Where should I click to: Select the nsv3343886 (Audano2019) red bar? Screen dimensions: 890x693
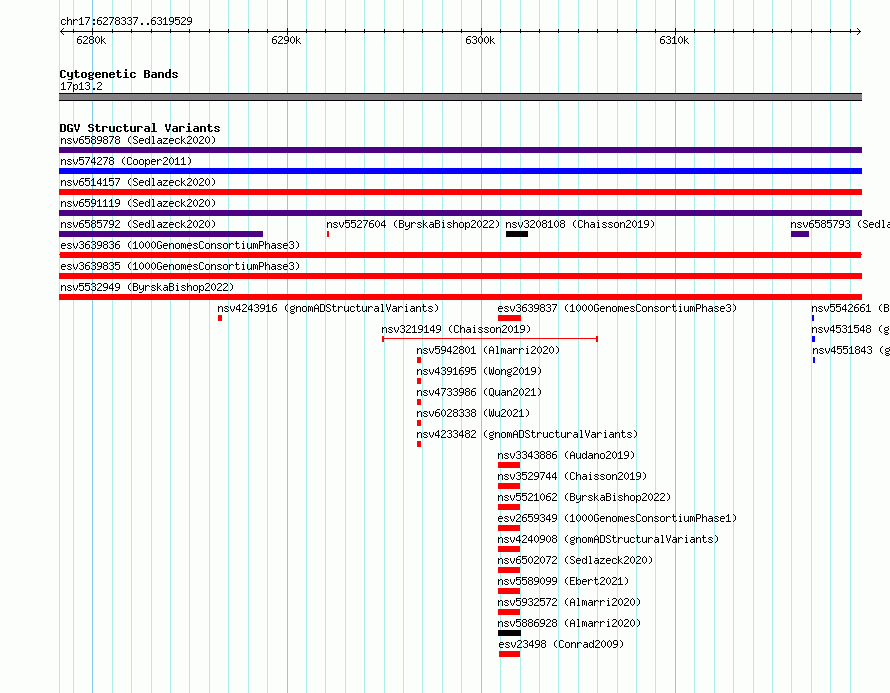[509, 465]
